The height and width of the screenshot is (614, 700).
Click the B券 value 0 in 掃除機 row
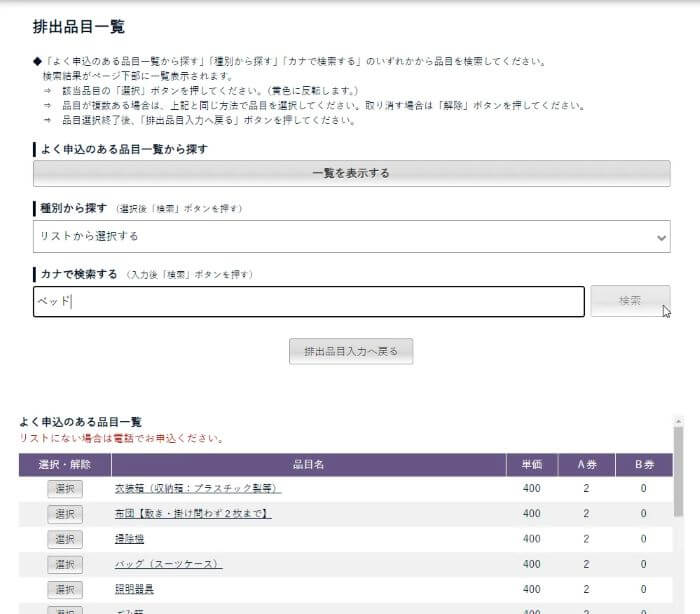point(643,539)
